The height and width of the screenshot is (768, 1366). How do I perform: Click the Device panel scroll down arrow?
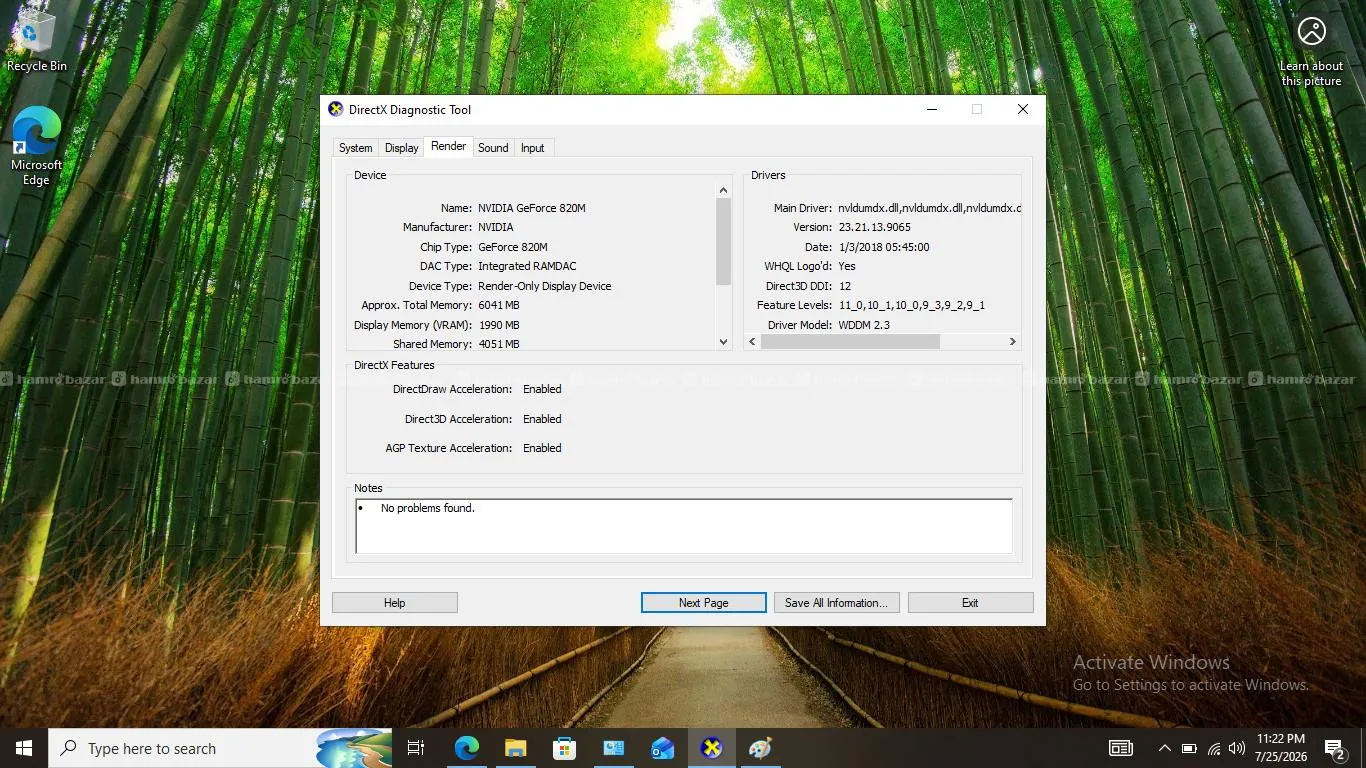click(x=724, y=342)
